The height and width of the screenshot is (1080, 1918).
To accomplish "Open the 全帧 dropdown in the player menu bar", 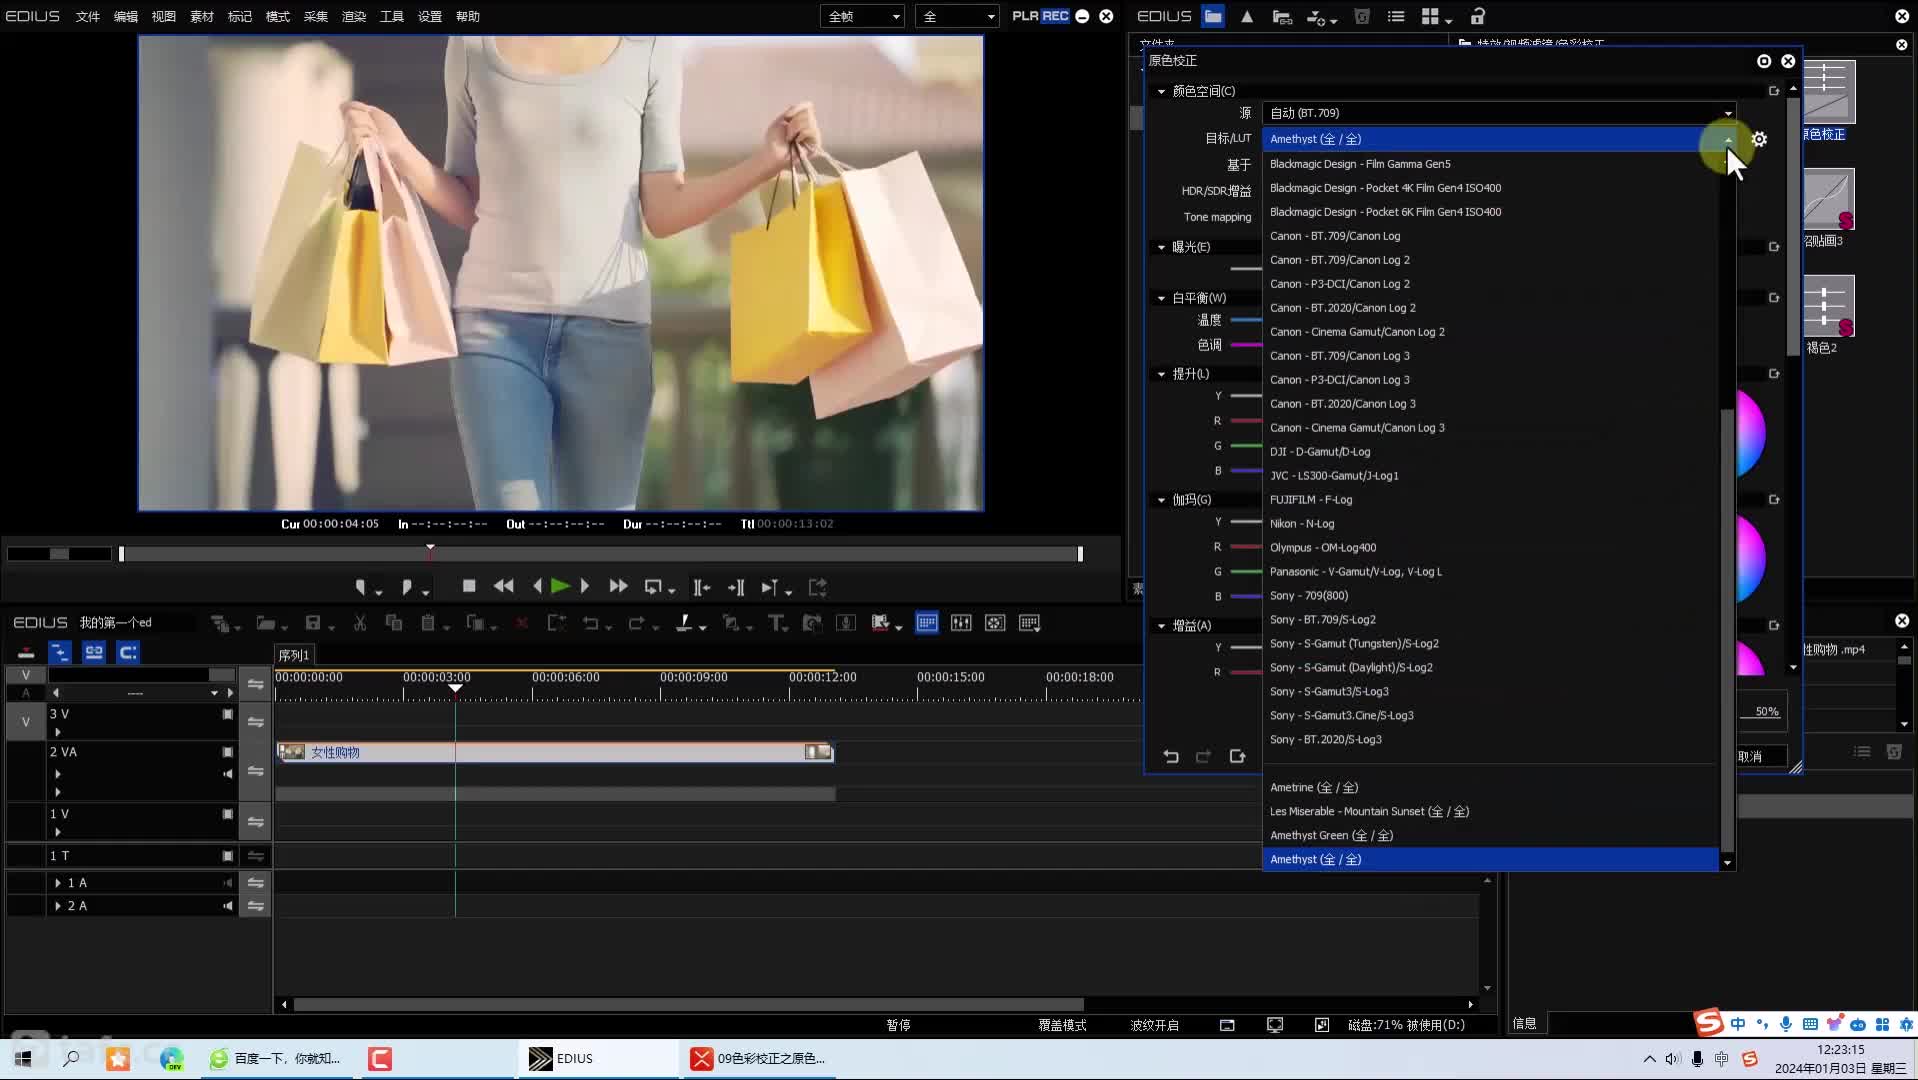I will (x=862, y=16).
